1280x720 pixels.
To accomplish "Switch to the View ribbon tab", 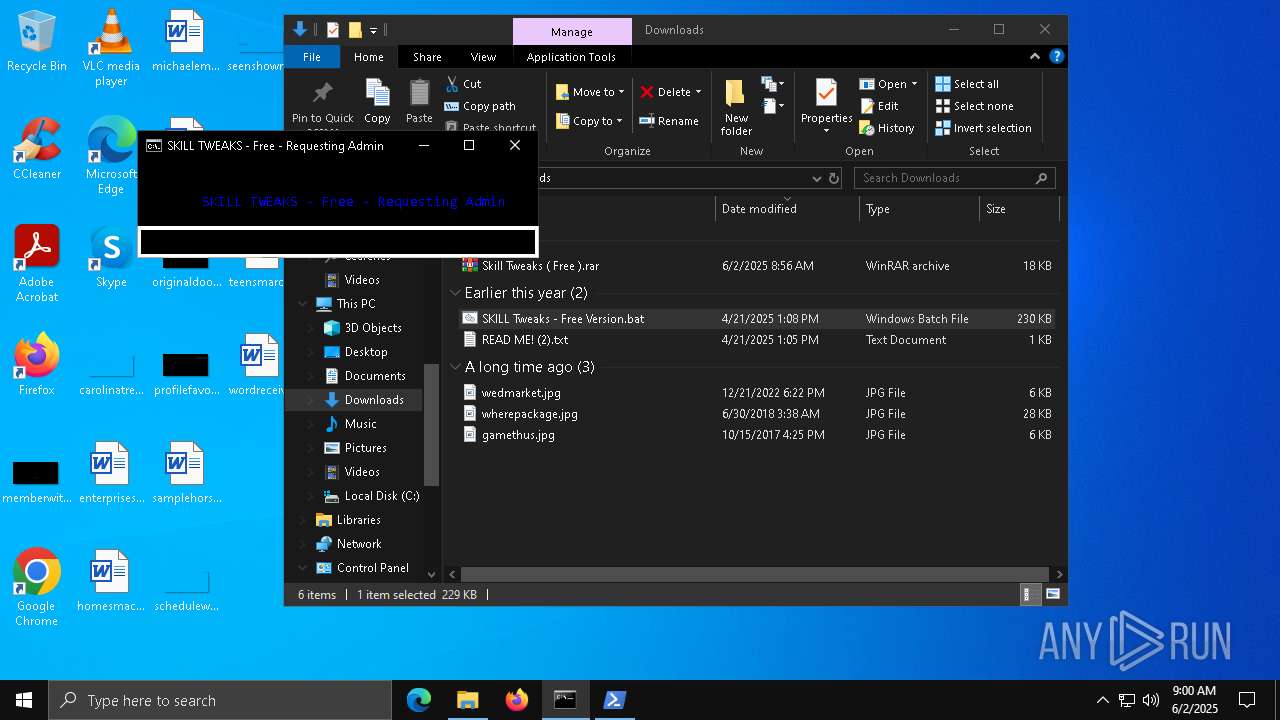I will point(483,57).
